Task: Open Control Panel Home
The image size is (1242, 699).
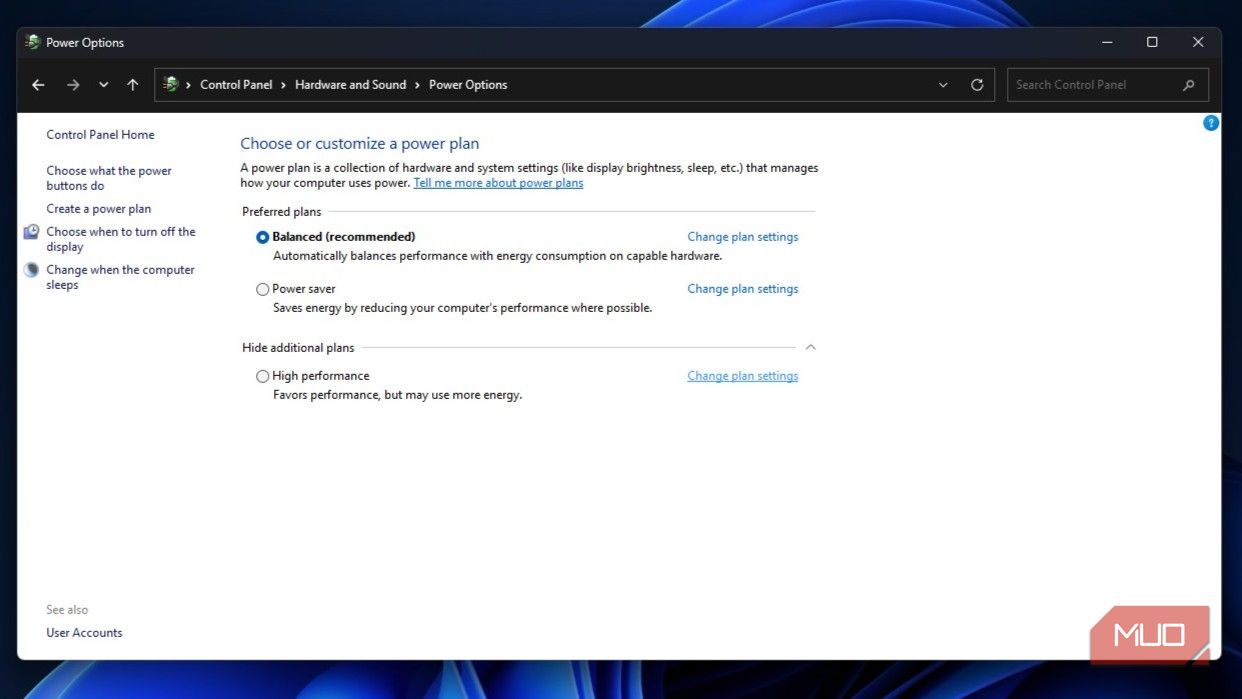Action: point(100,135)
